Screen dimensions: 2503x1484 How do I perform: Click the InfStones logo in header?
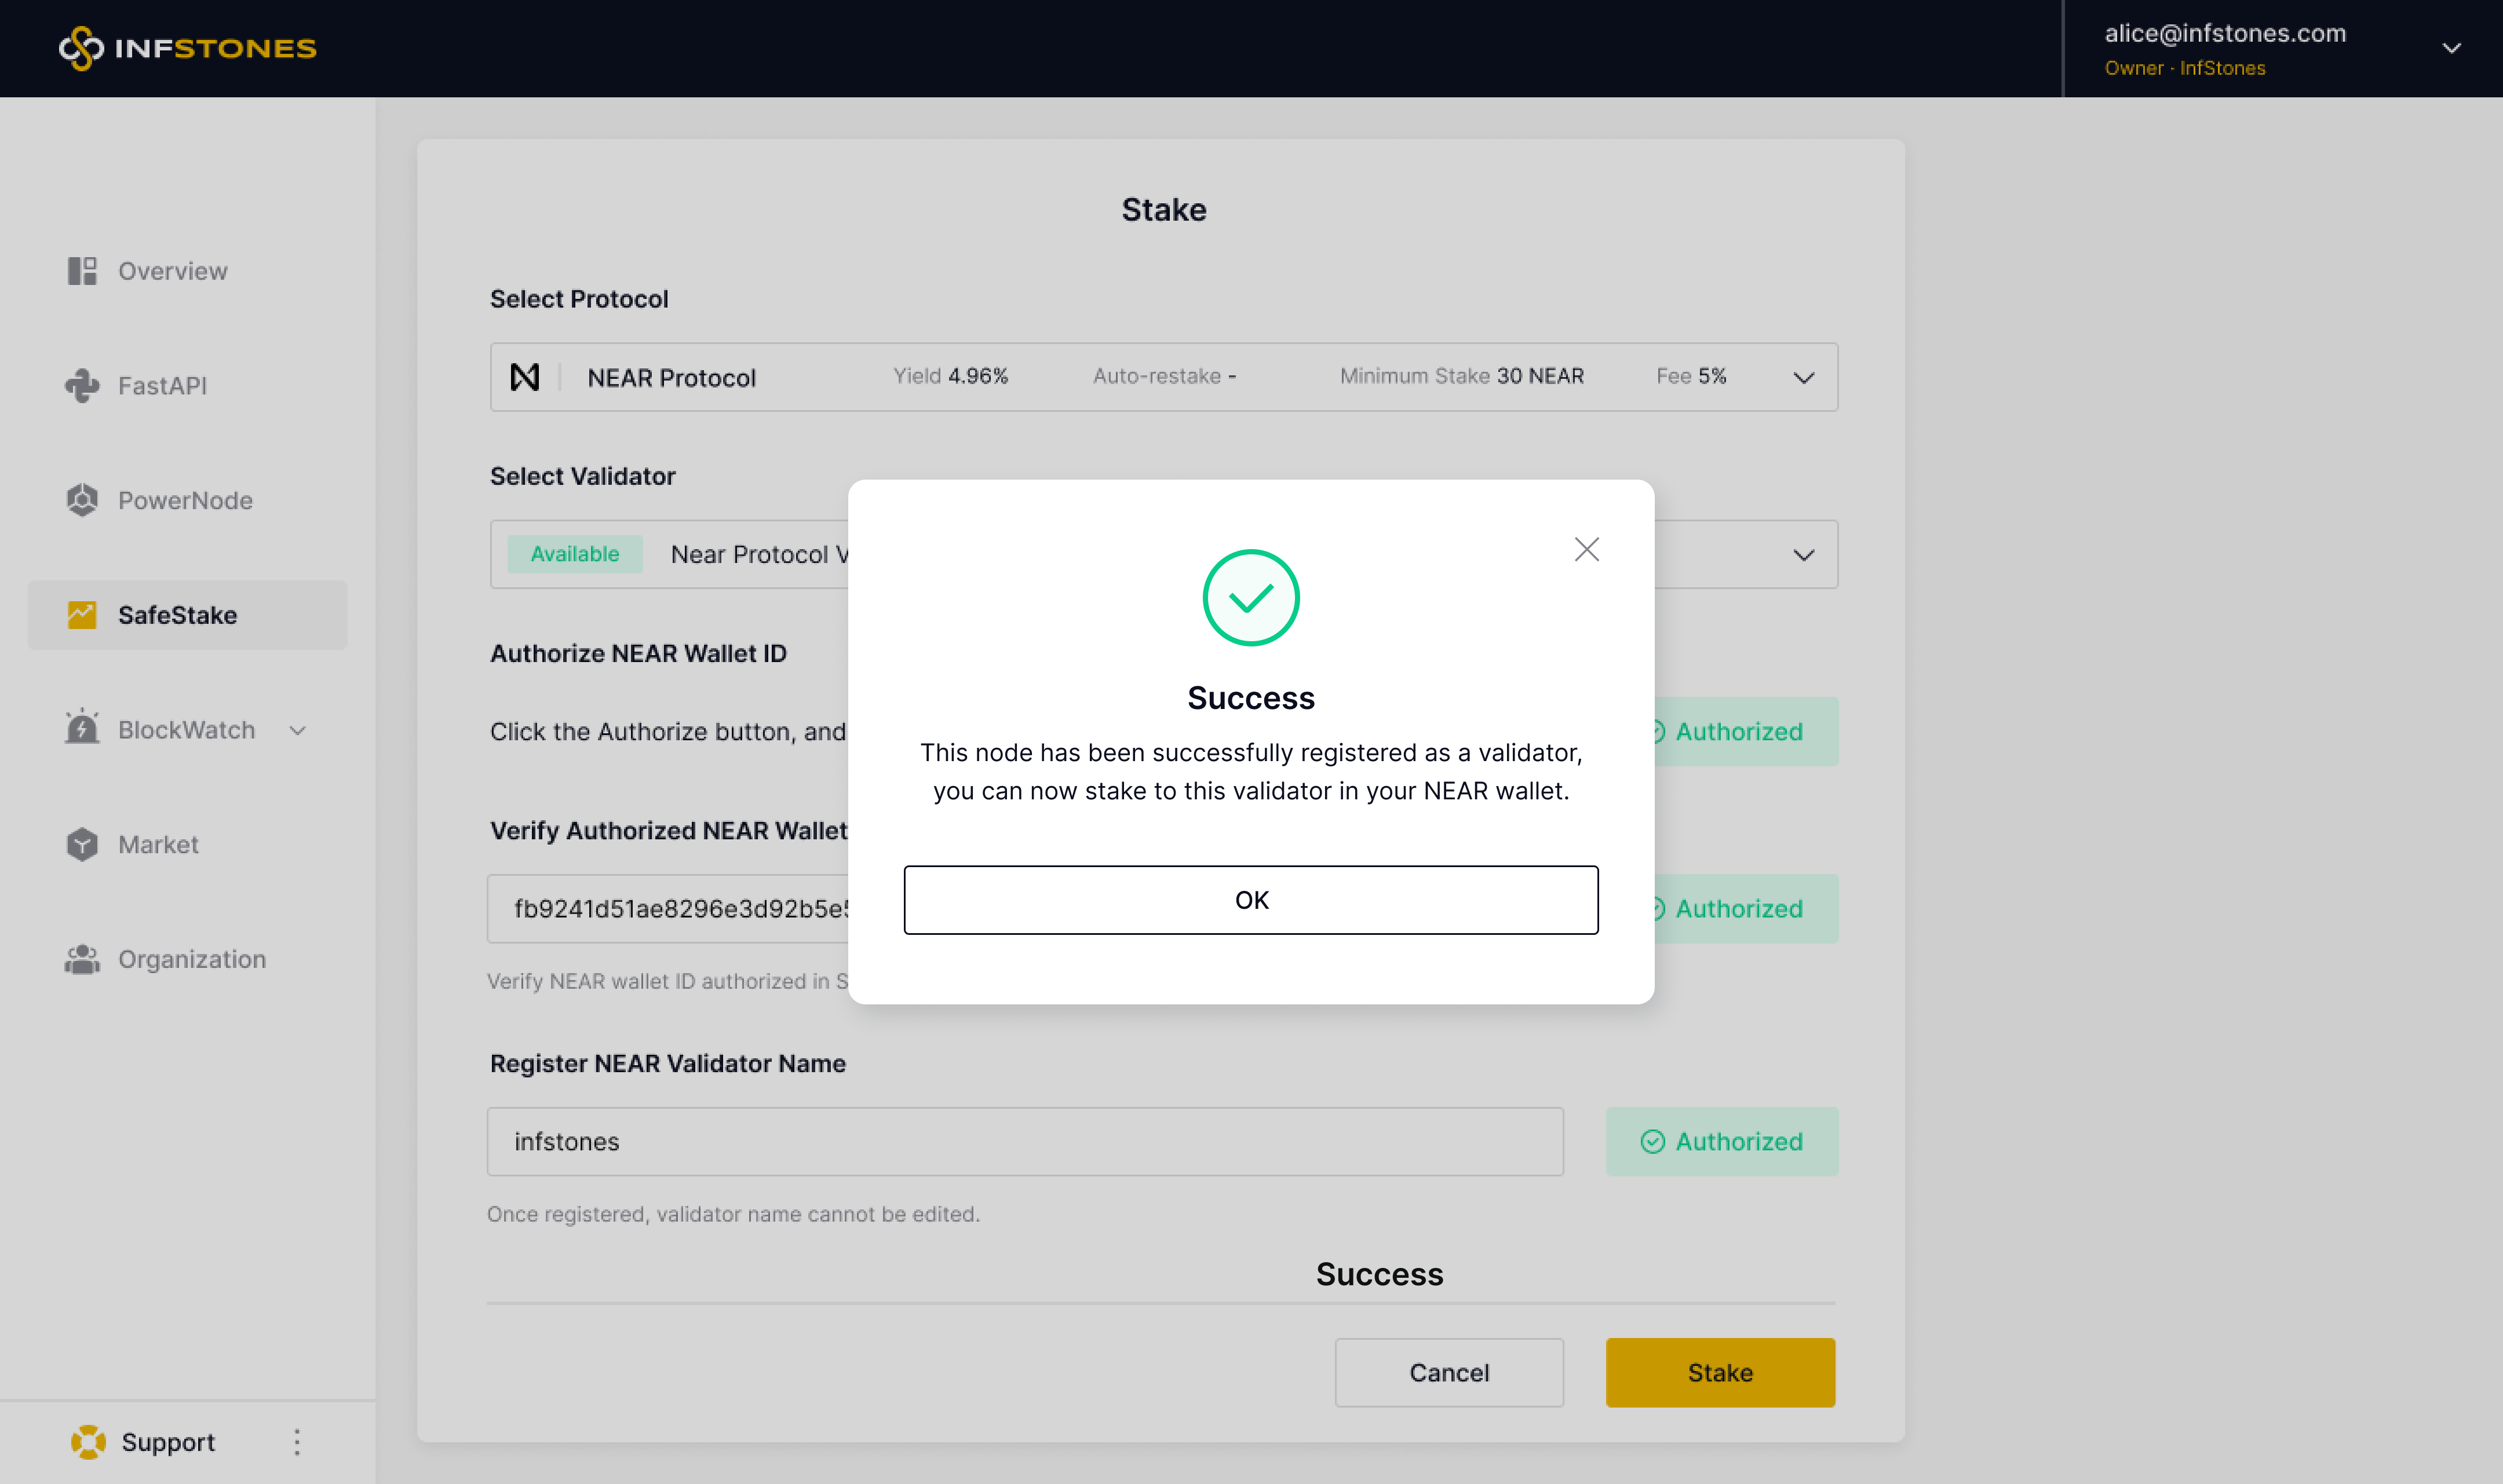click(x=187, y=48)
